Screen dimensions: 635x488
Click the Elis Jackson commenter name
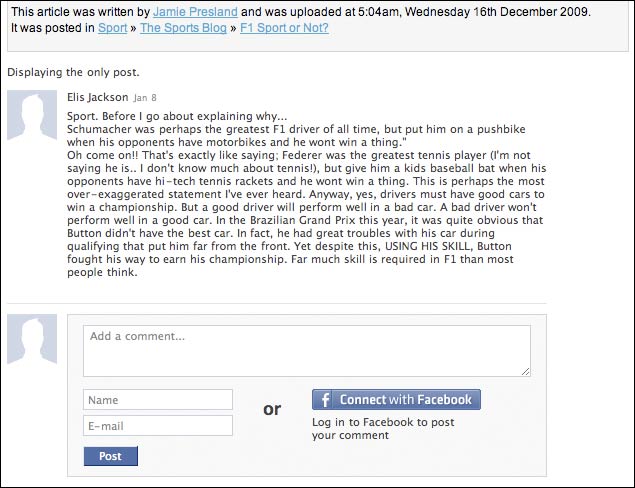pyautogui.click(x=98, y=97)
